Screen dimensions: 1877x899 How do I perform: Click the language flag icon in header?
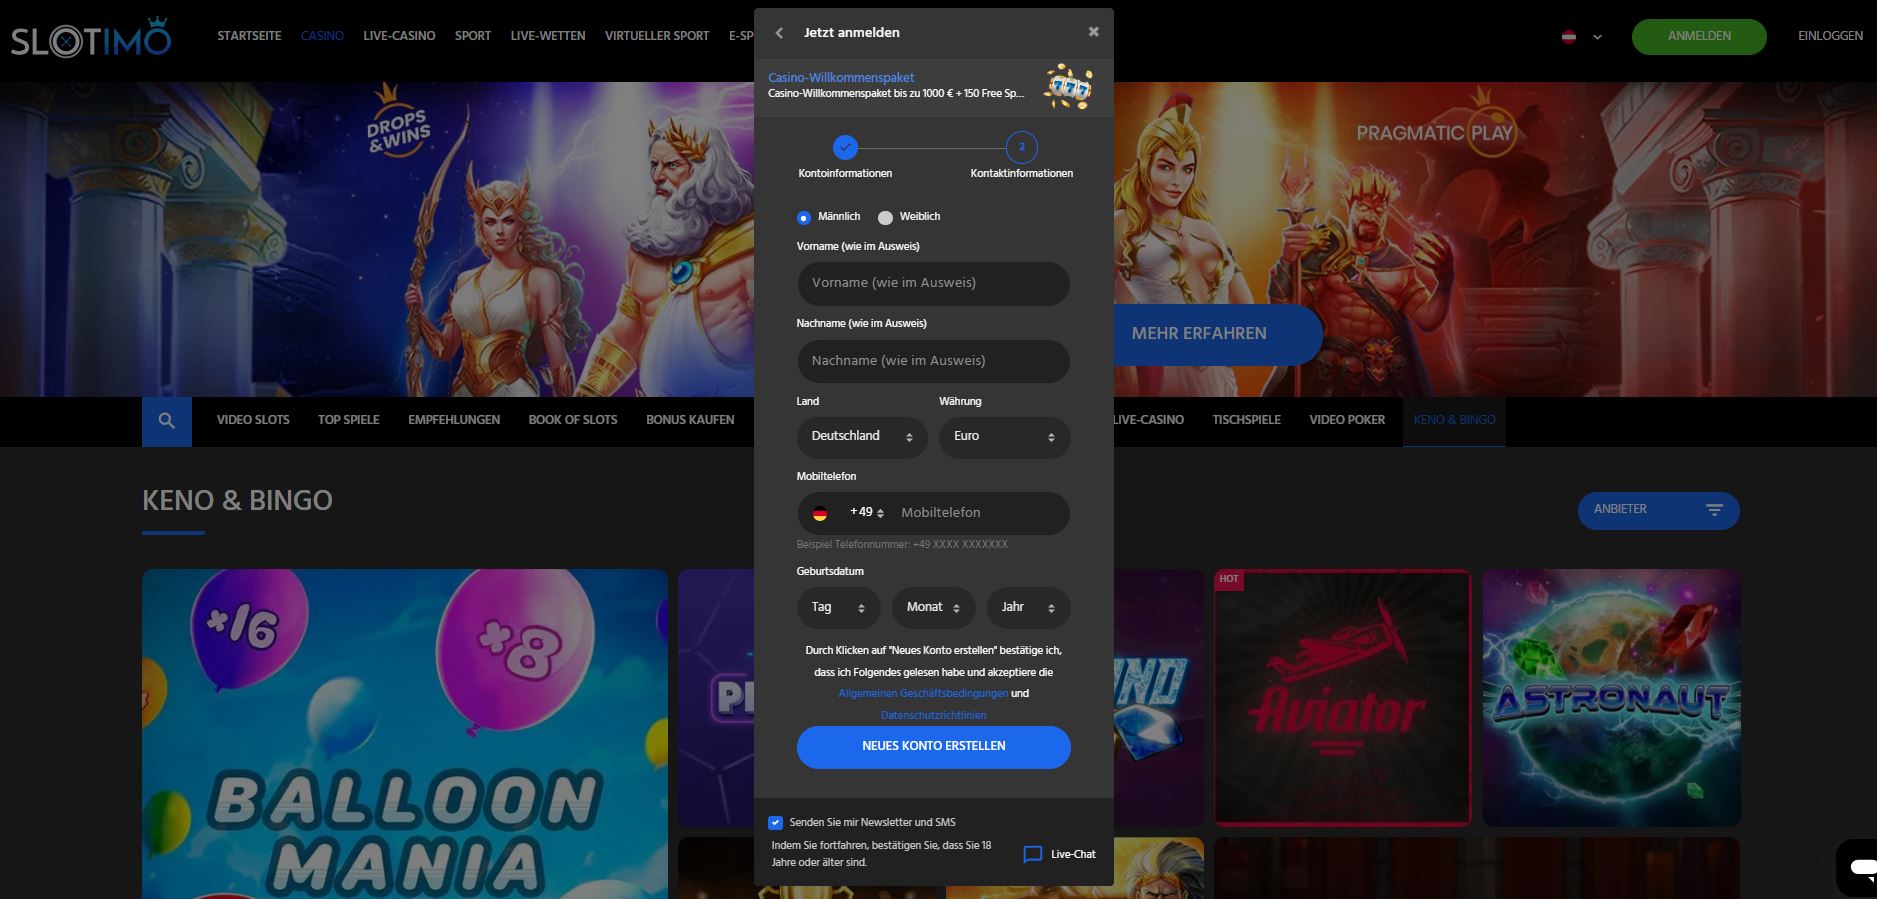click(1569, 37)
